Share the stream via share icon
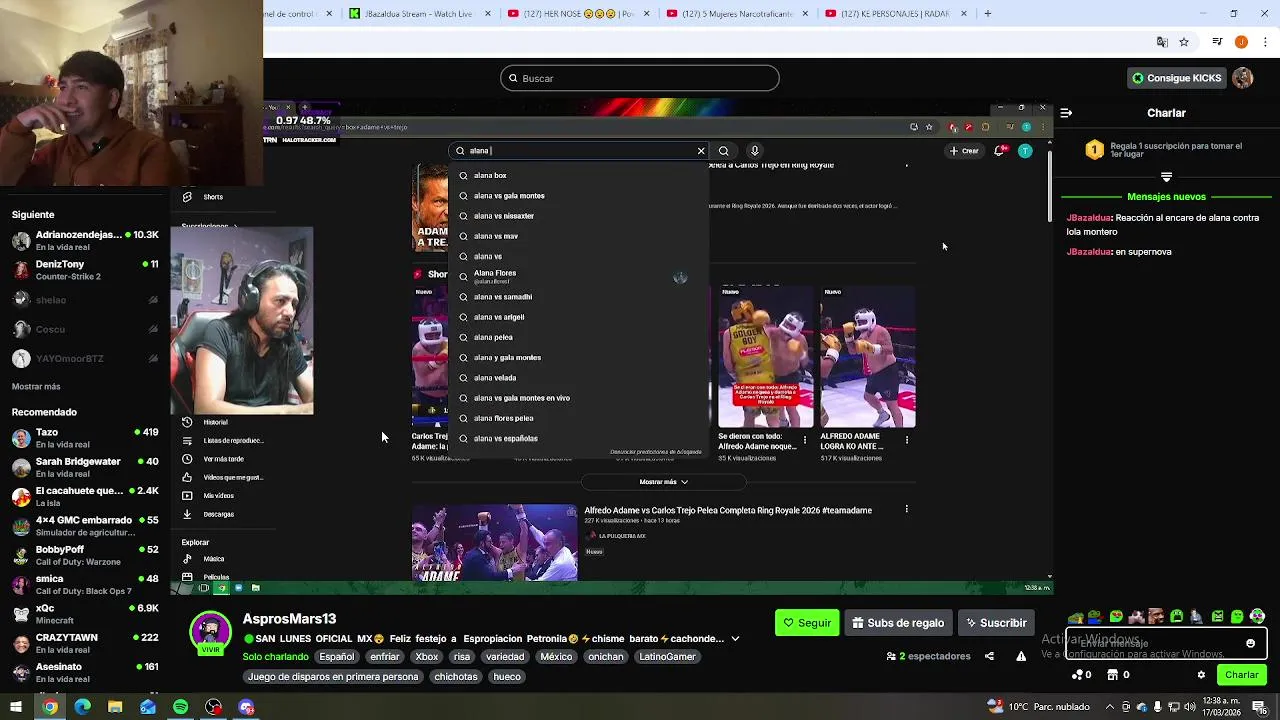Screen dimensions: 1280x720 (x=989, y=656)
